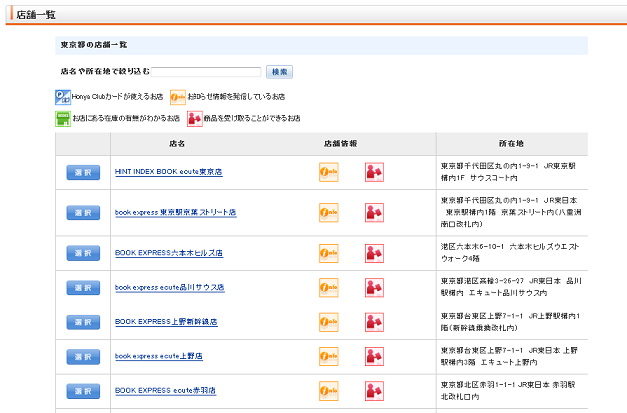Select BOOK EXPRESS六本木ヒルズ店 with 選択 button
Image resolution: width=627 pixels, height=413 pixels.
83,253
